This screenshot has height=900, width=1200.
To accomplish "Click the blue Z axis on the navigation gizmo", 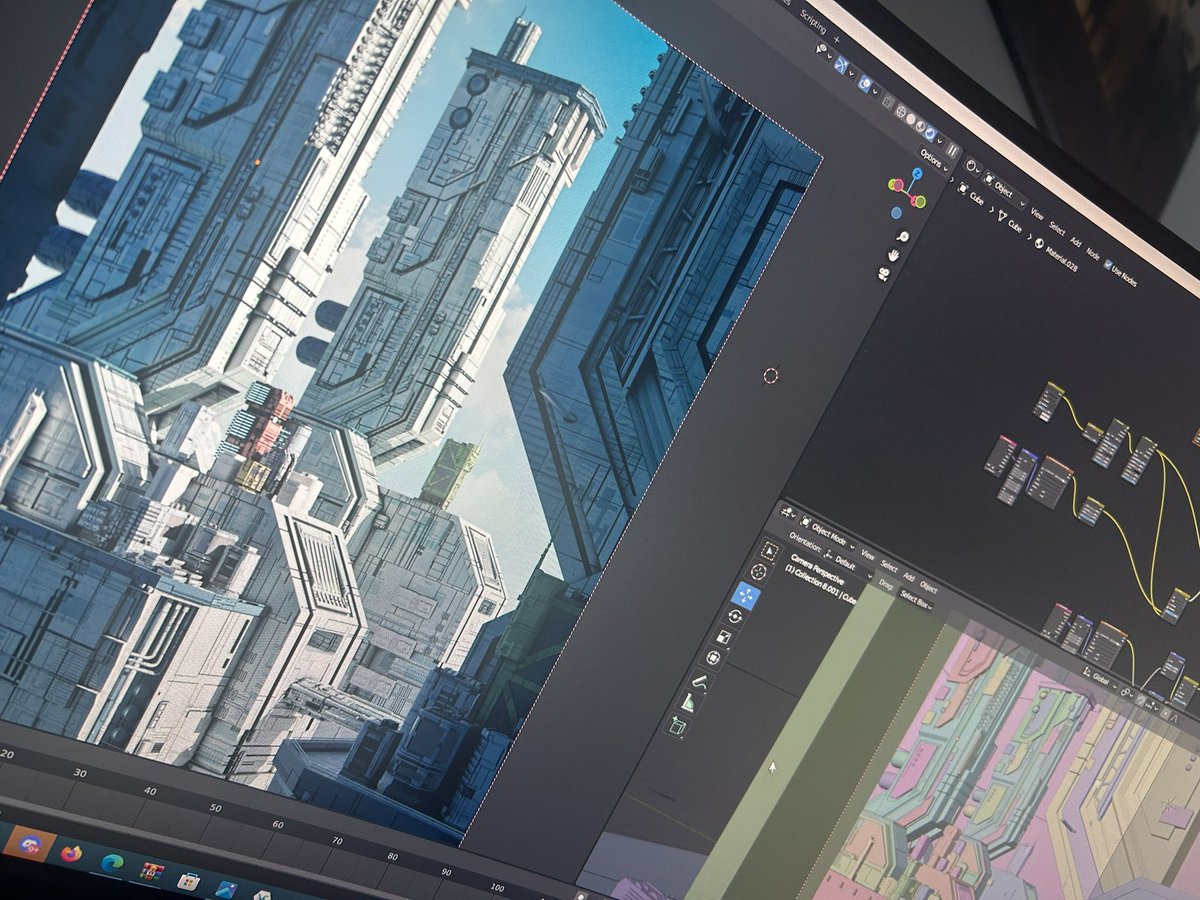I will (x=917, y=172).
